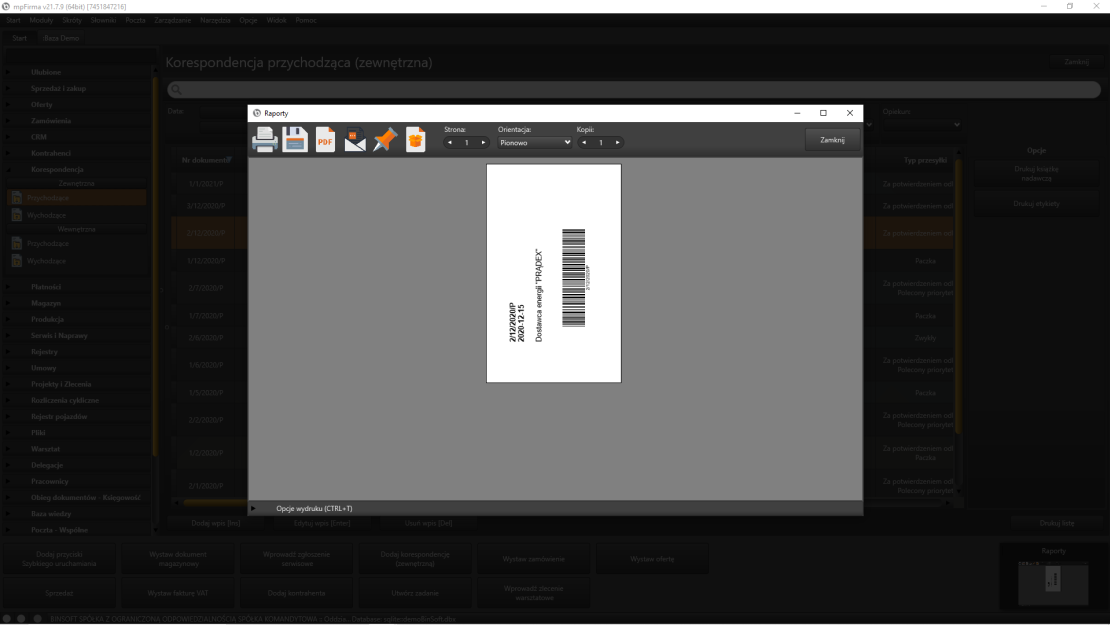The image size is (1110, 625).
Task: Open the Poczta menu
Action: click(135, 21)
